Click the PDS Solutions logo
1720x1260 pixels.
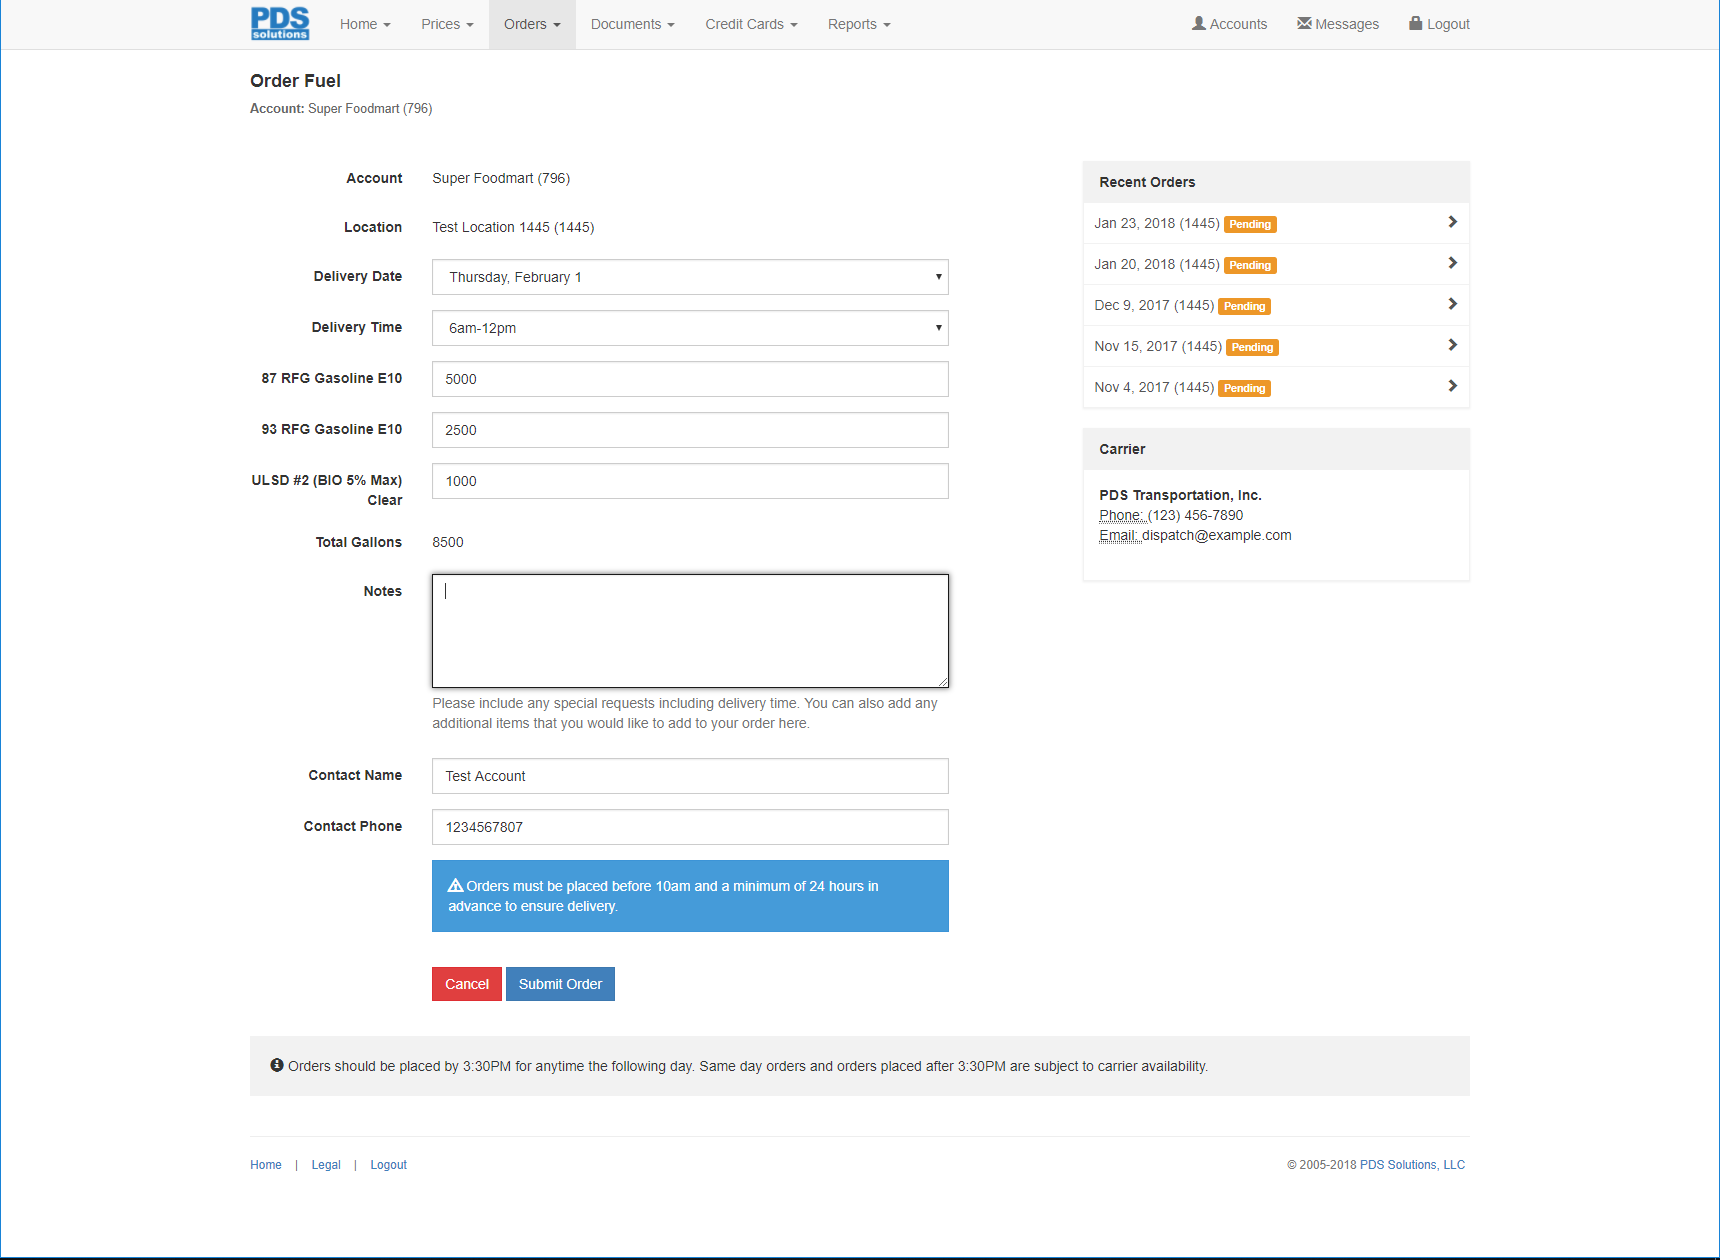280,23
